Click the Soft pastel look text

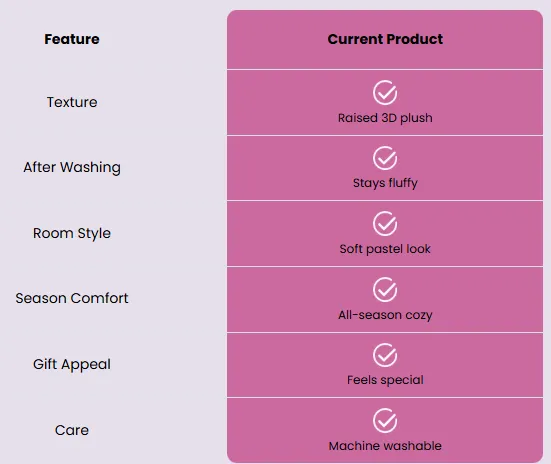(385, 249)
